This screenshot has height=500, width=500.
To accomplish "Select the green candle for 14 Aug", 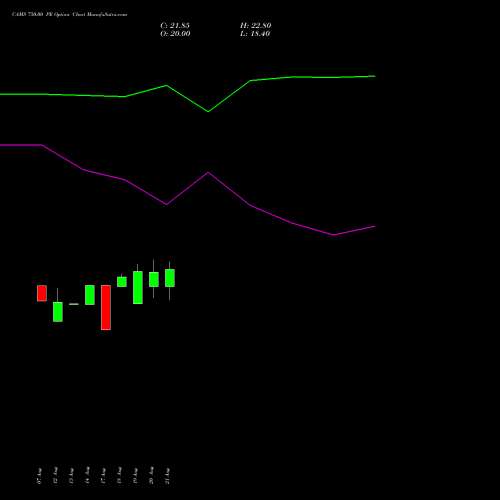I will coord(90,295).
